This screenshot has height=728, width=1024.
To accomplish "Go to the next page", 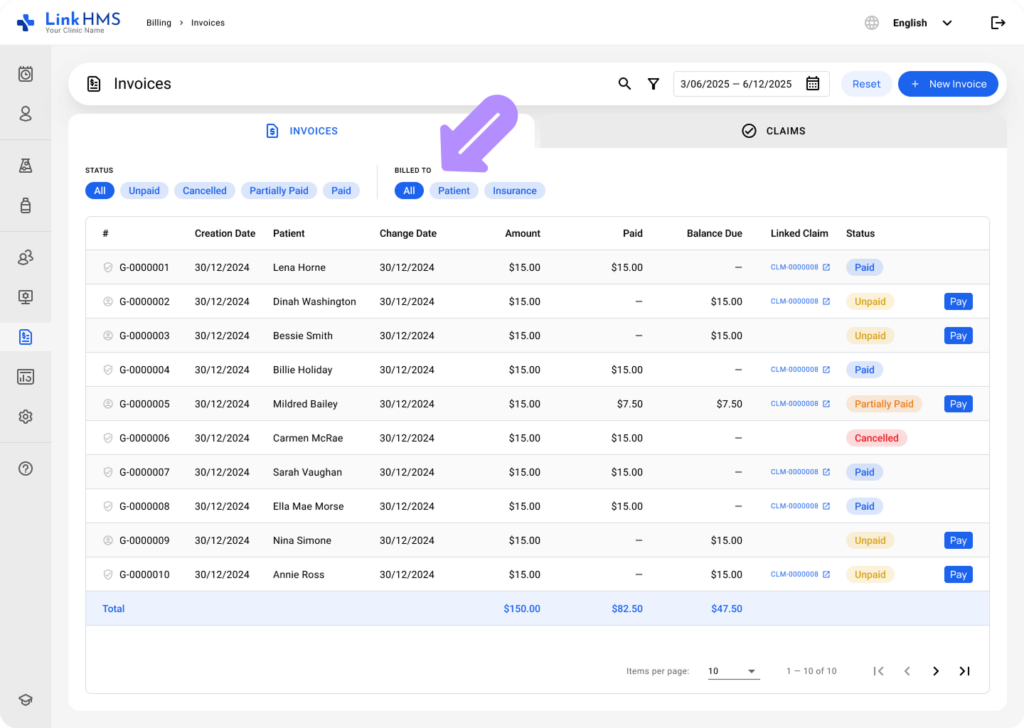I will point(936,671).
